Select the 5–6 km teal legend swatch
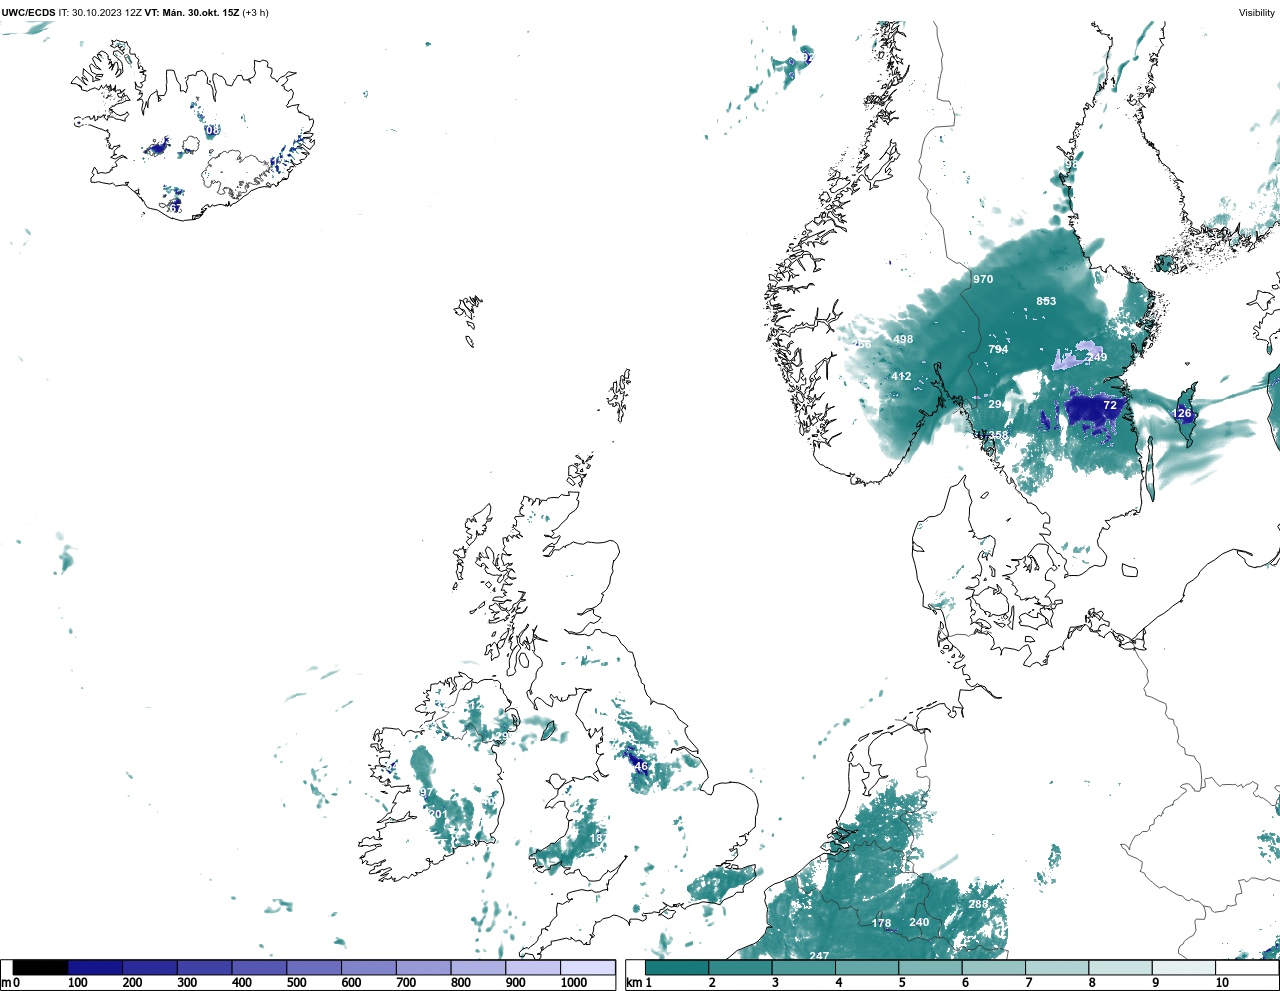The width and height of the screenshot is (1280, 991). tap(930, 968)
